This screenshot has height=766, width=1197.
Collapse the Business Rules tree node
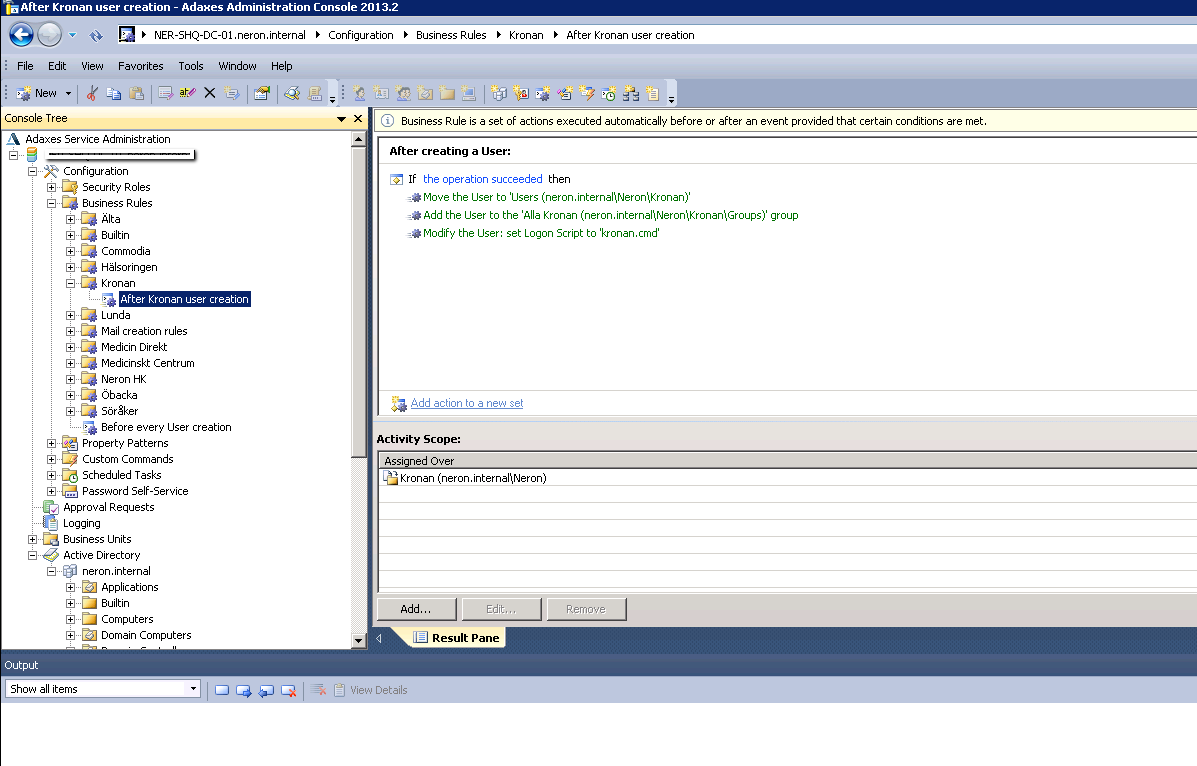point(51,203)
